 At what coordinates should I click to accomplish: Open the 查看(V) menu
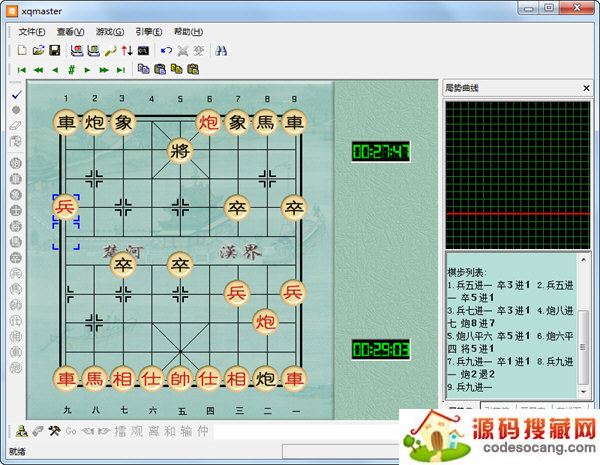[70, 32]
